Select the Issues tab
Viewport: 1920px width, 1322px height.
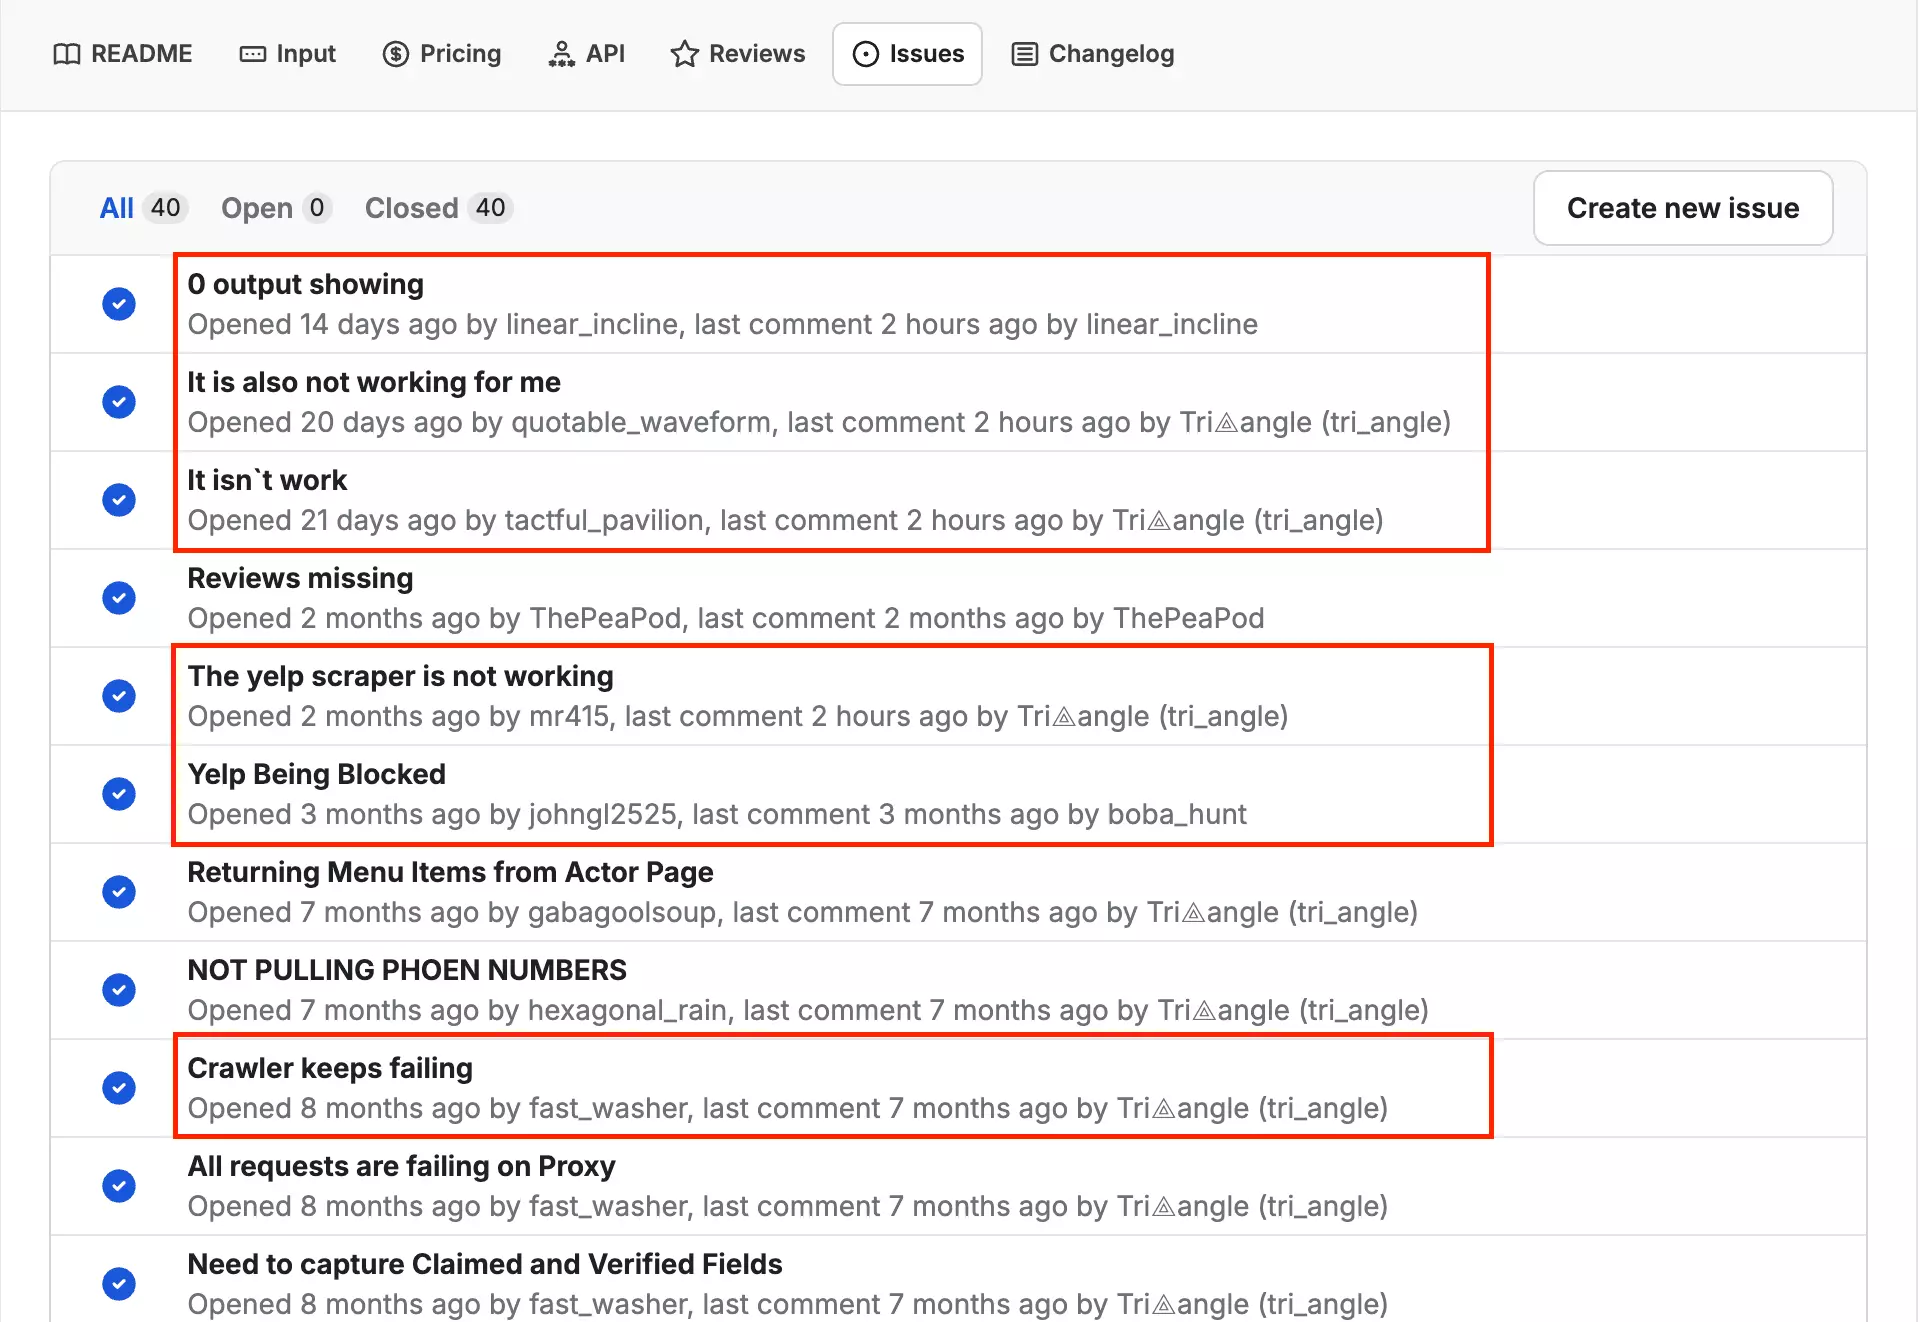tap(908, 54)
